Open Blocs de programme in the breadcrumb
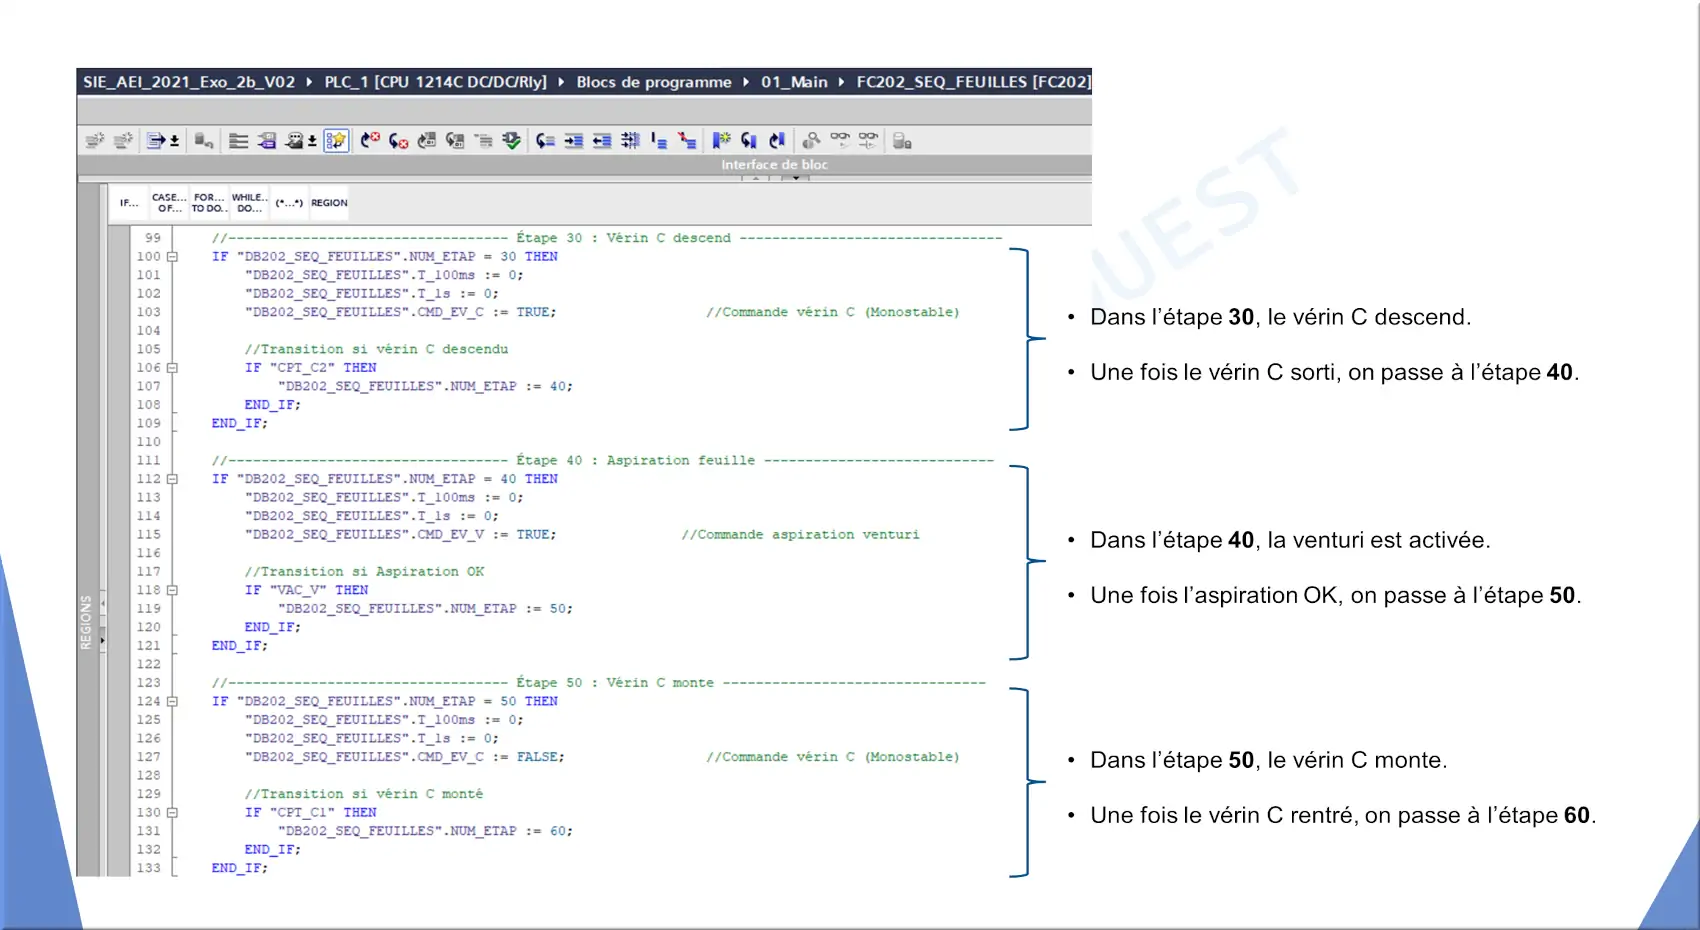 click(653, 82)
